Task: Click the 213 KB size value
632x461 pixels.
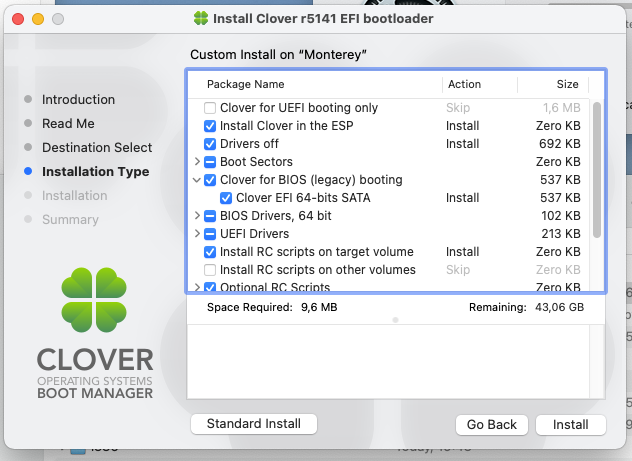Action: 561,234
